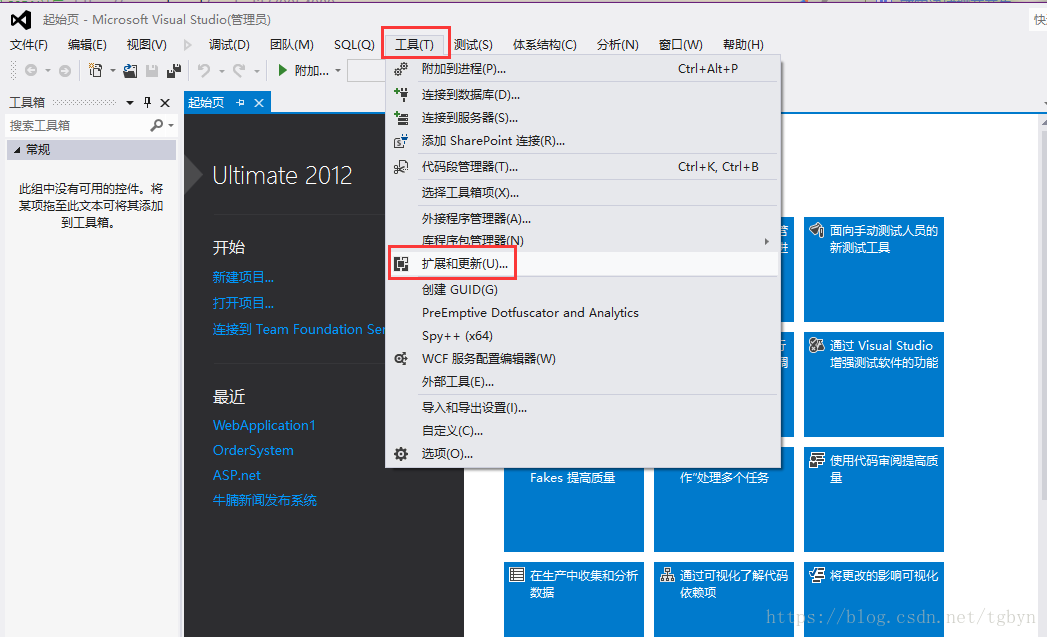Viewport: 1047px width, 637px height.
Task: Click the Redo toolbar icon
Action: click(238, 70)
